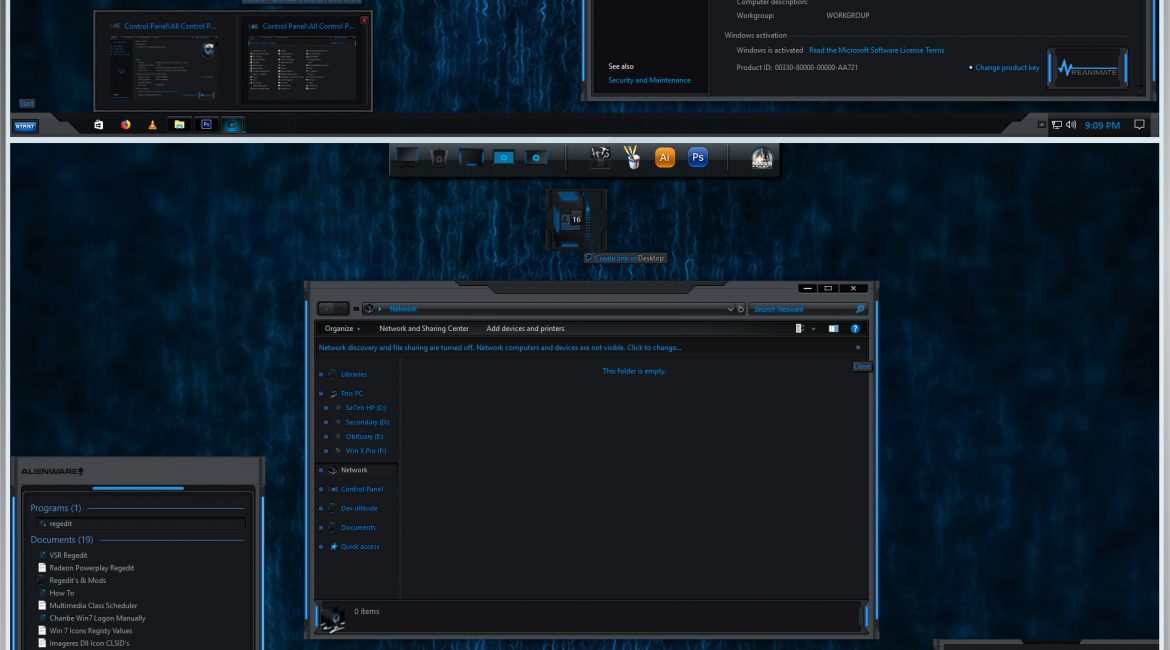Refresh the Network folder

[740, 308]
